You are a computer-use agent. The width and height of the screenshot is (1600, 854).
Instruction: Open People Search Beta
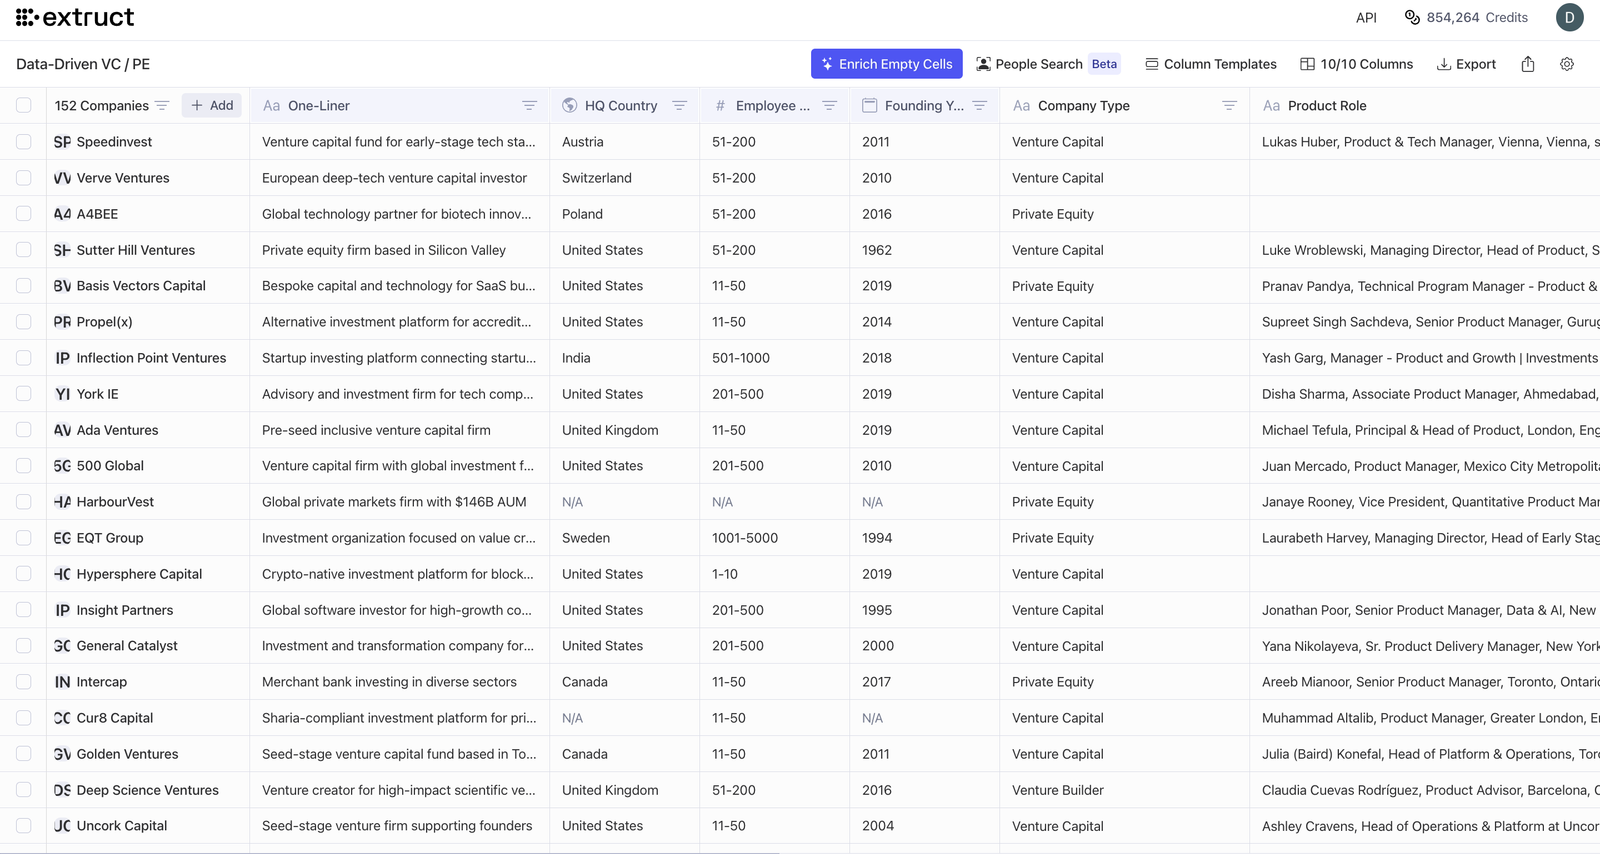tap(1048, 64)
